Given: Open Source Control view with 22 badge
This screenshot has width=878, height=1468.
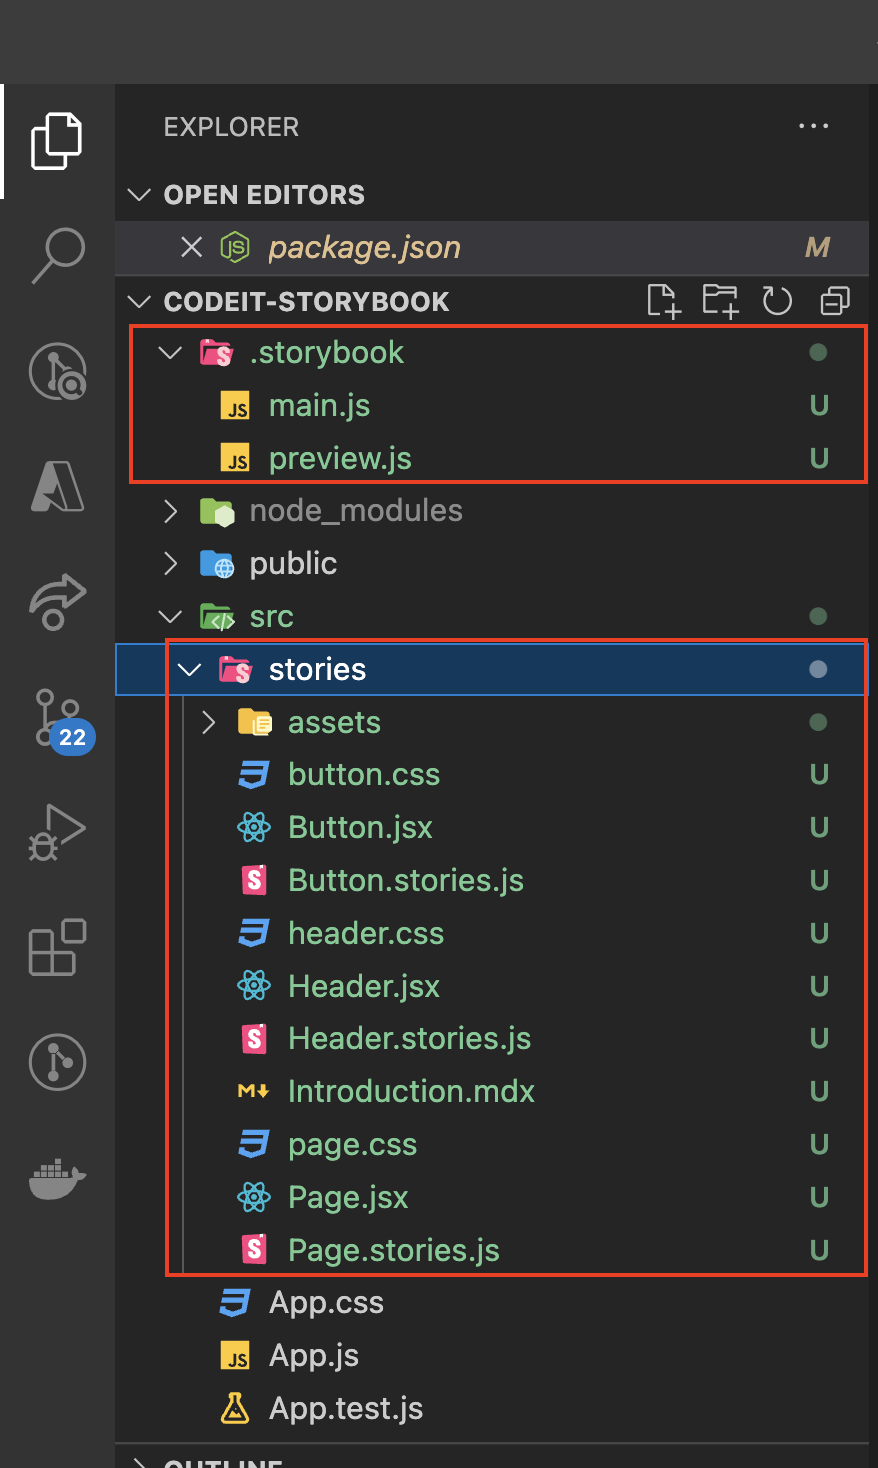Looking at the screenshot, I should [x=58, y=718].
